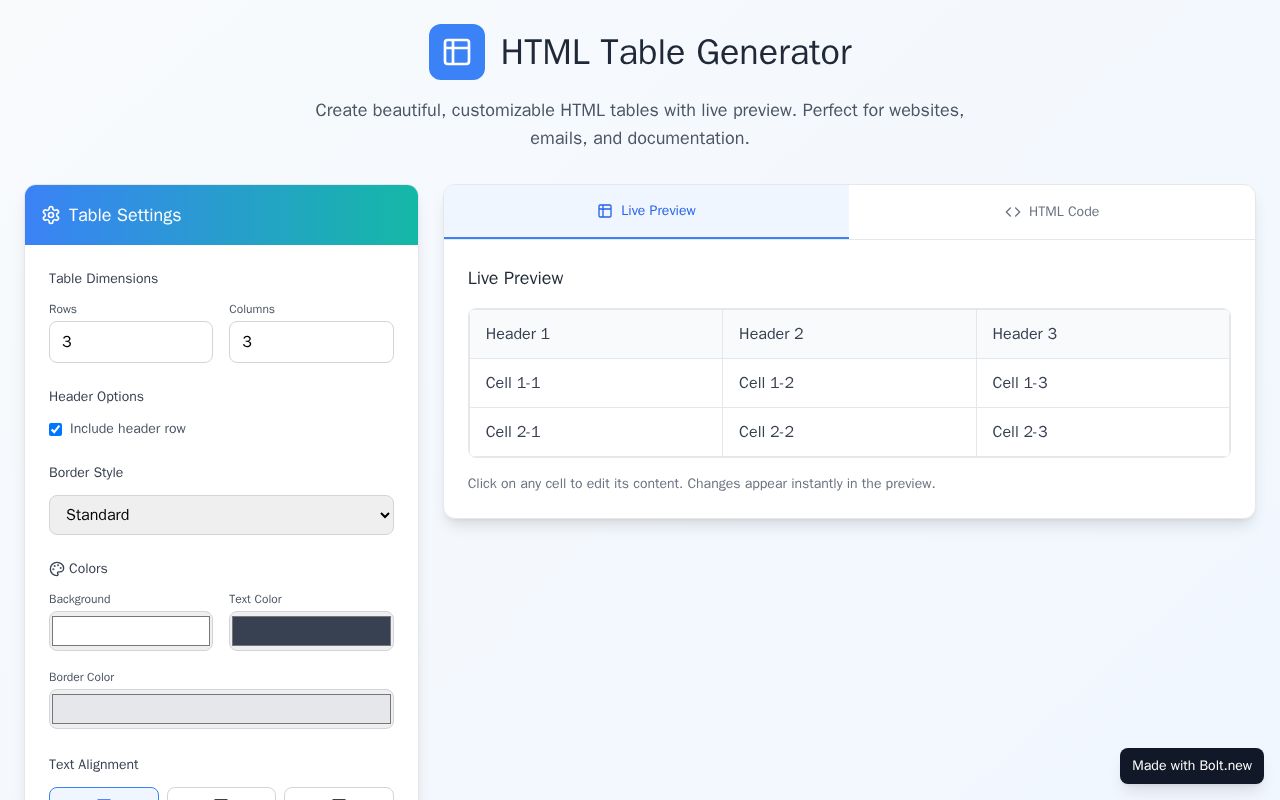Click the palette icon next to Colors
The width and height of the screenshot is (1280, 800).
click(x=57, y=569)
